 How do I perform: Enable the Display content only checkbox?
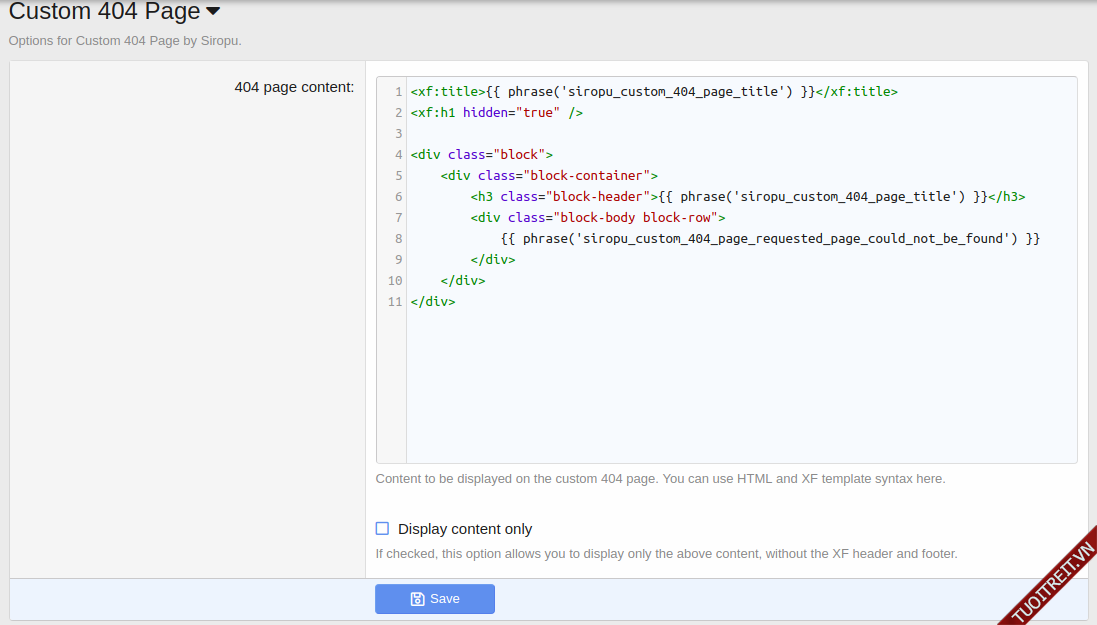(x=382, y=529)
